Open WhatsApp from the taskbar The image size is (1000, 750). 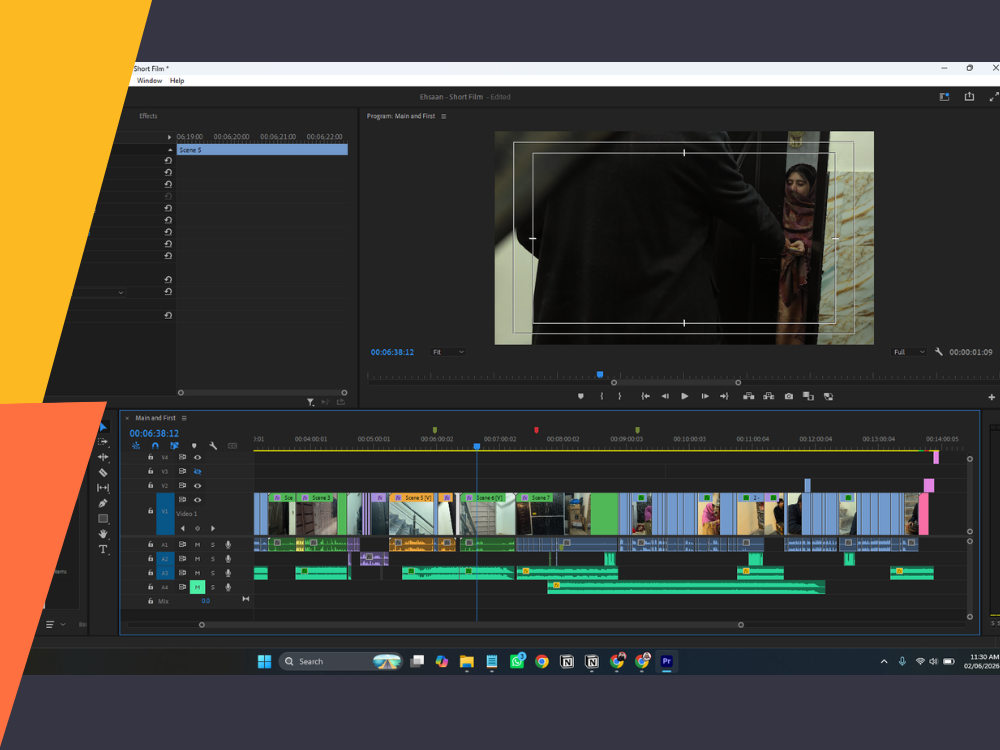click(517, 661)
